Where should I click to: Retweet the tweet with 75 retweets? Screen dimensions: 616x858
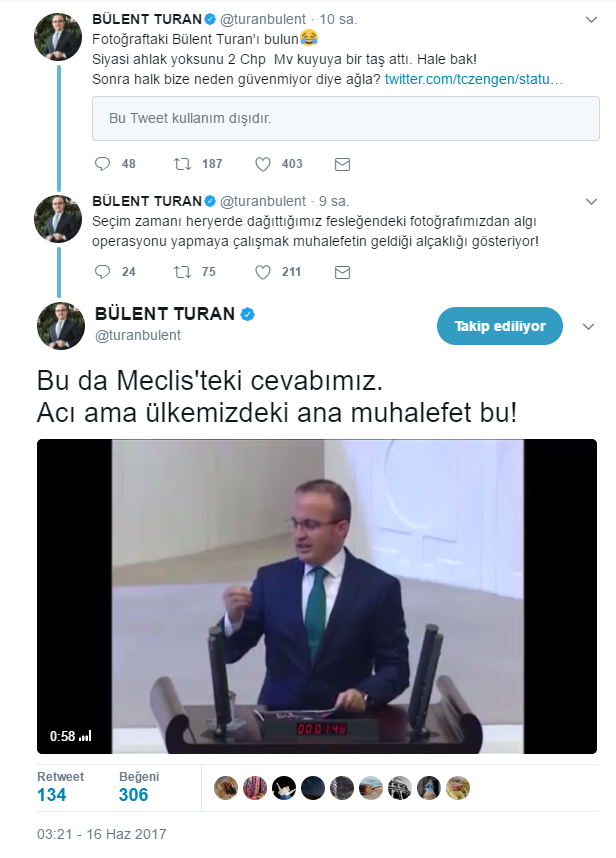[183, 271]
